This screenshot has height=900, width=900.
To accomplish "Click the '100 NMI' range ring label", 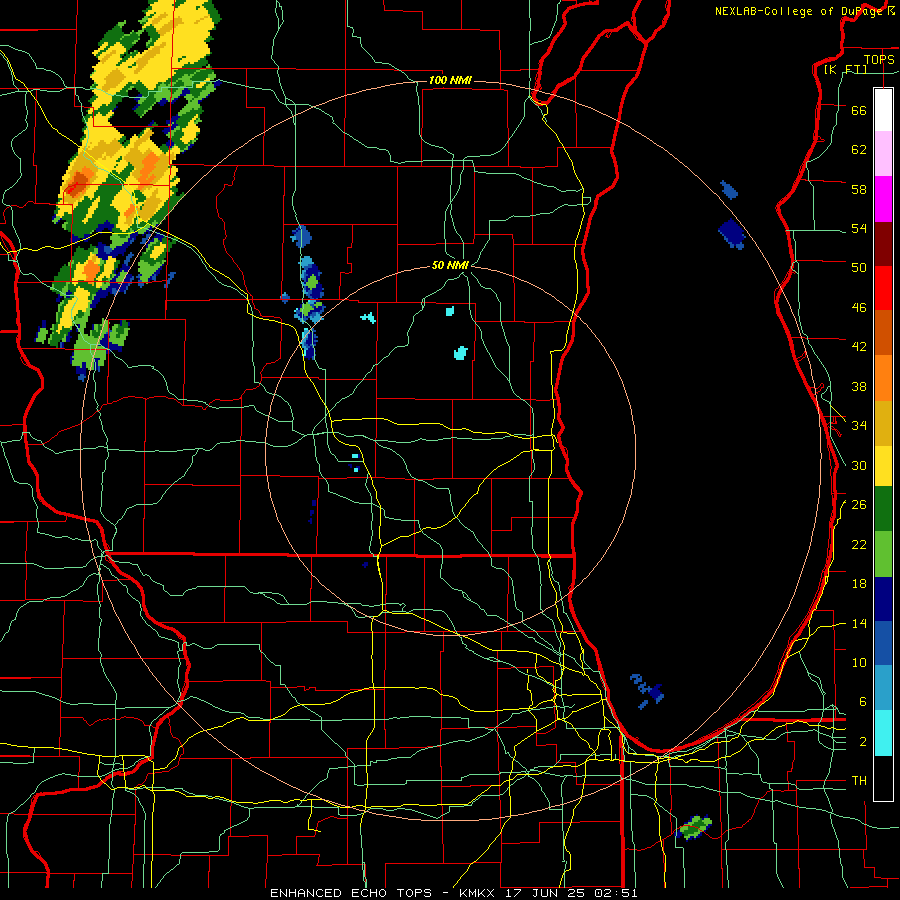I will point(450,80).
